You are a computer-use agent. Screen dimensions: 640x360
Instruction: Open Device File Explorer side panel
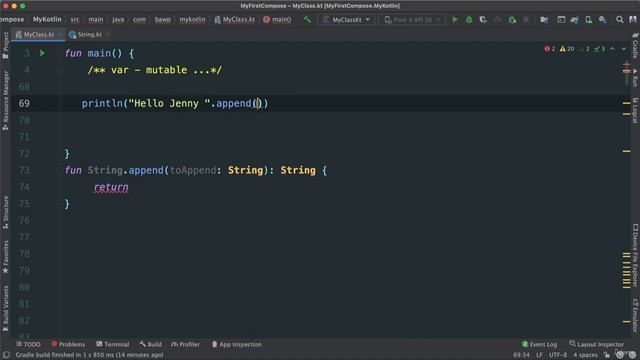click(x=635, y=255)
